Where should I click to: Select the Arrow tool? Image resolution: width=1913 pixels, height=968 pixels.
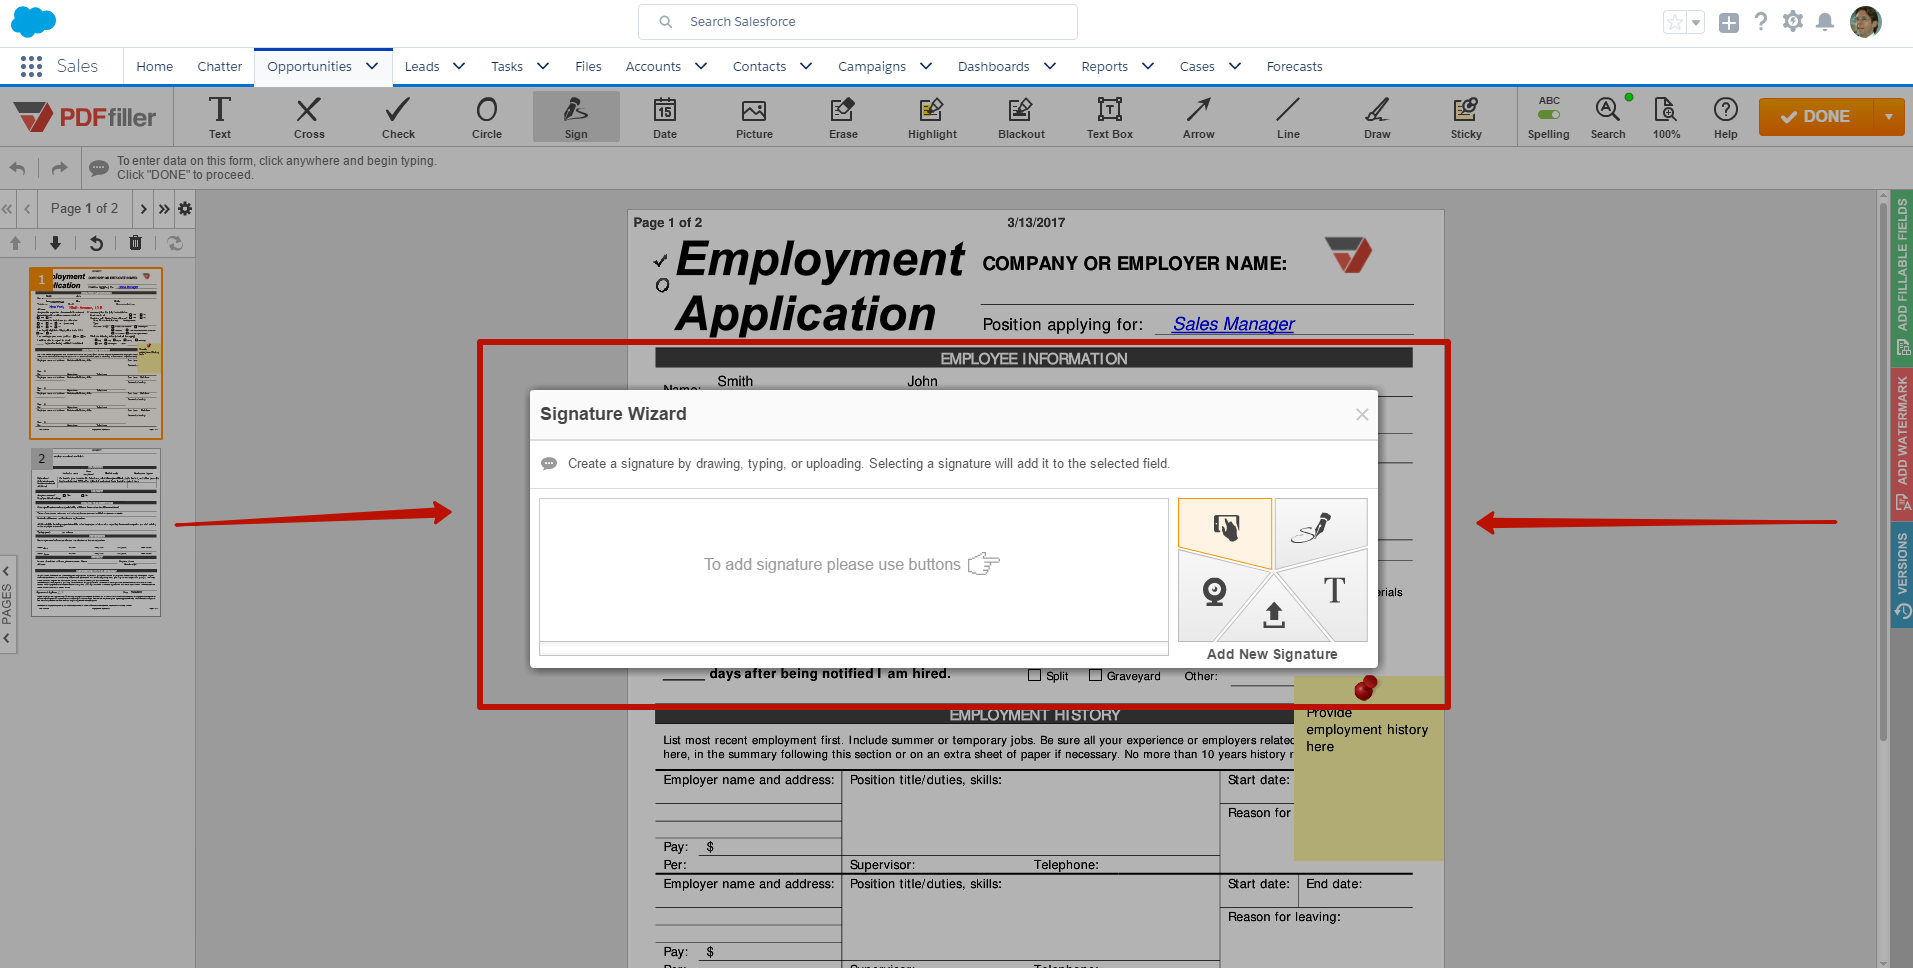(x=1199, y=116)
